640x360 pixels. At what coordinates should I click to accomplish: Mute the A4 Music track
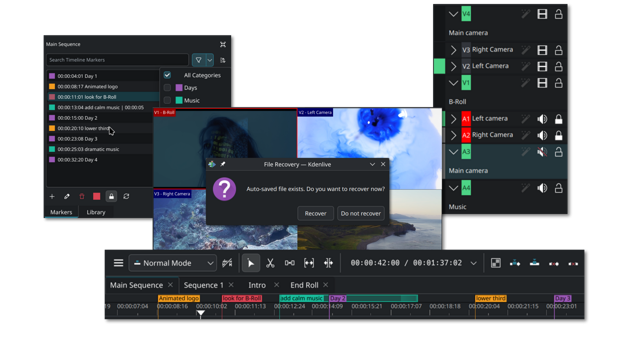coord(542,188)
